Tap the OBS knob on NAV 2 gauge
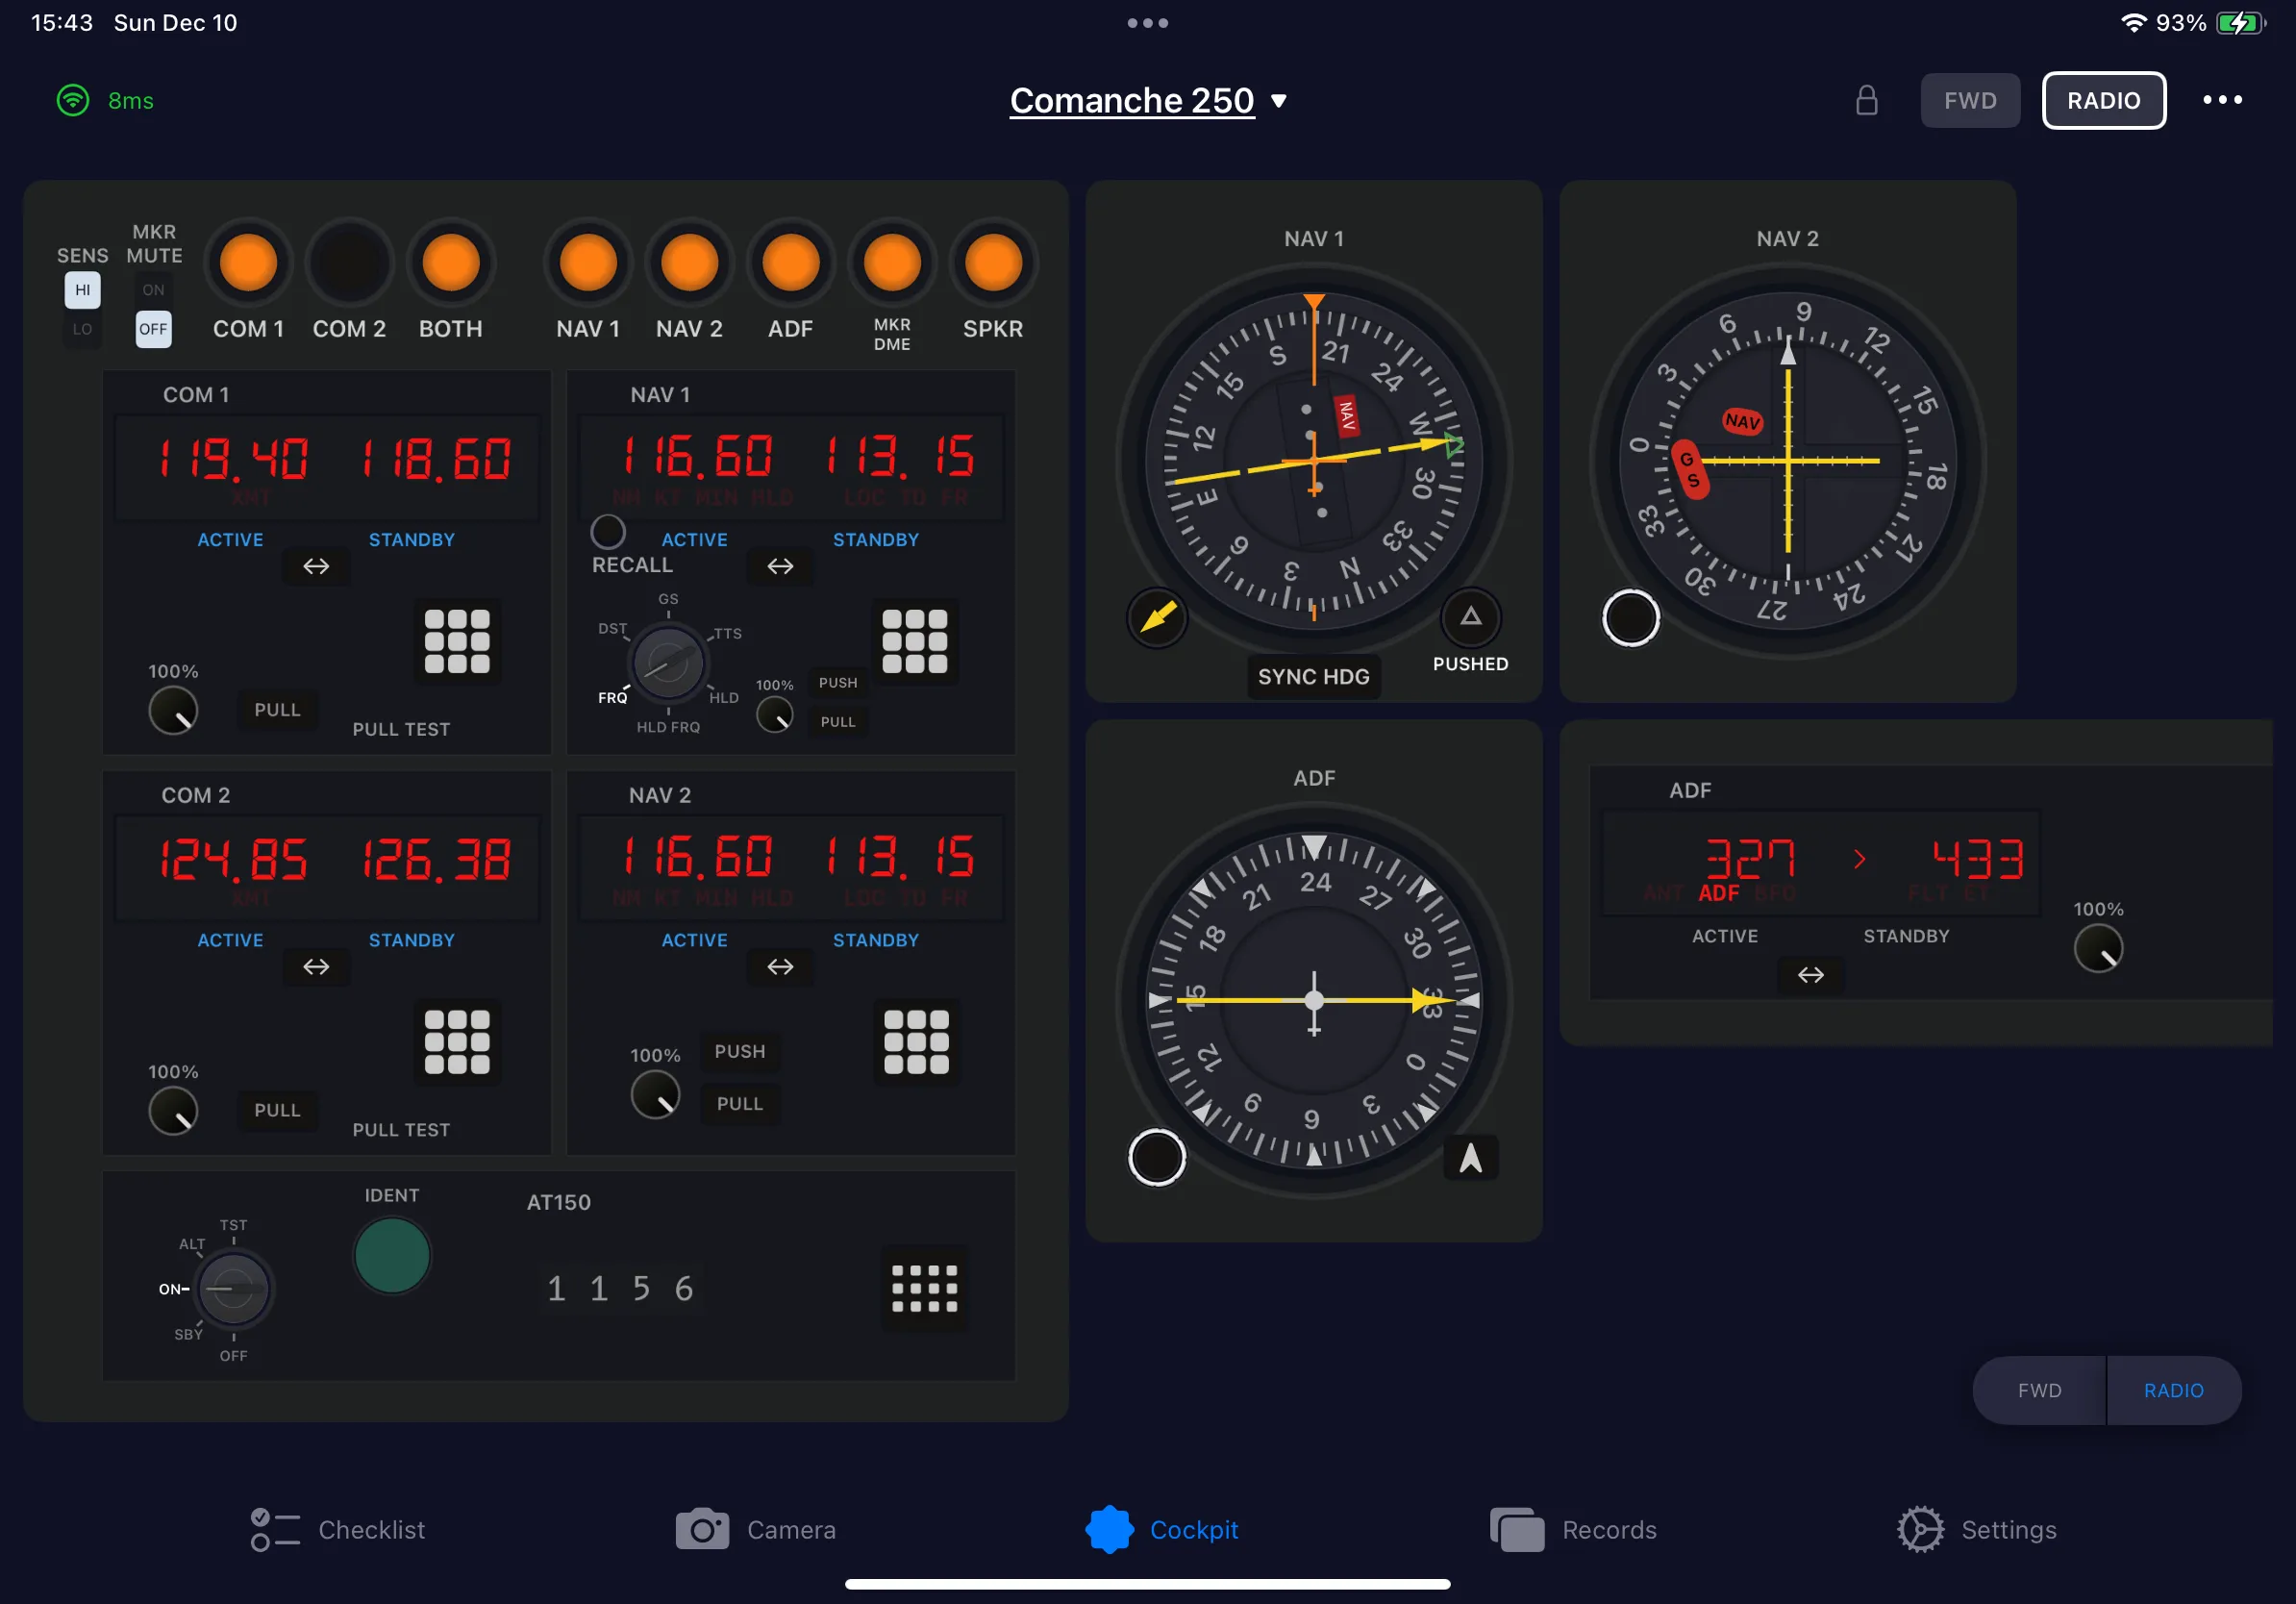This screenshot has width=2296, height=1604. [1631, 617]
